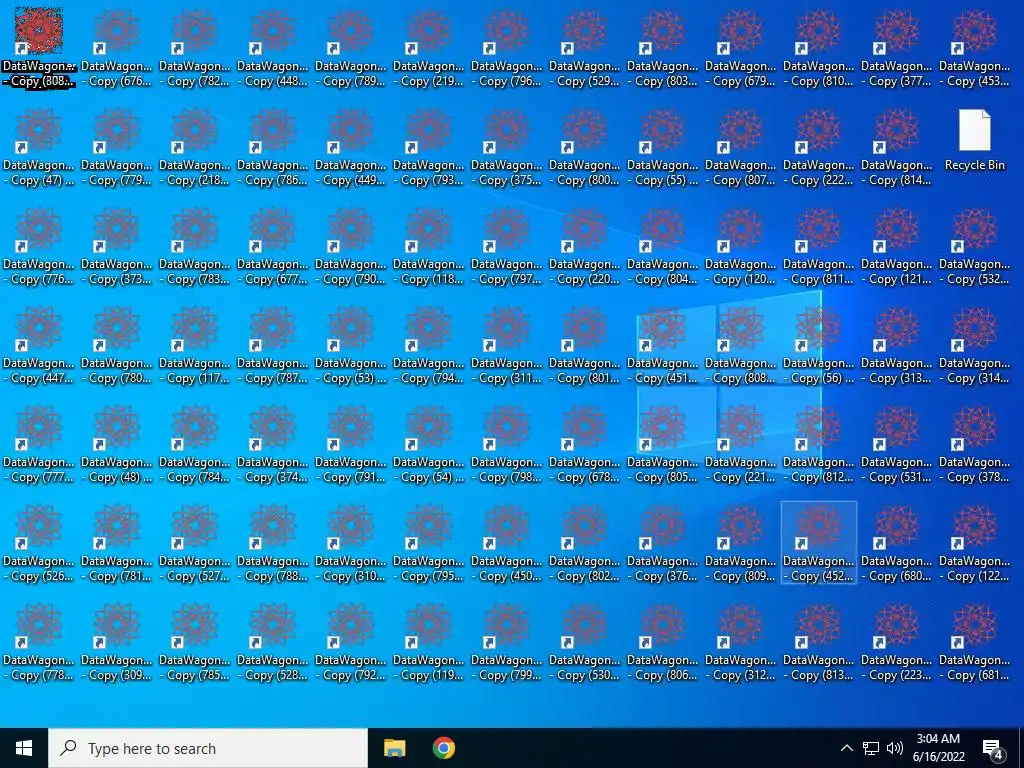This screenshot has width=1024, height=768.
Task: Click the DataWagon shortcut Copy (122
Action: 975,544
